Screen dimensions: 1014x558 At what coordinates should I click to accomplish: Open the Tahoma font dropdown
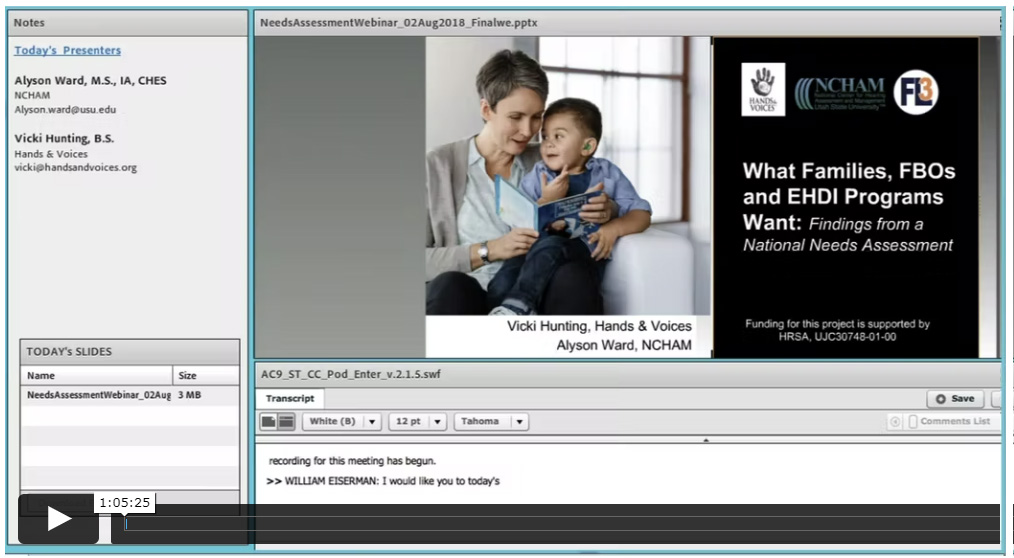tap(491, 422)
